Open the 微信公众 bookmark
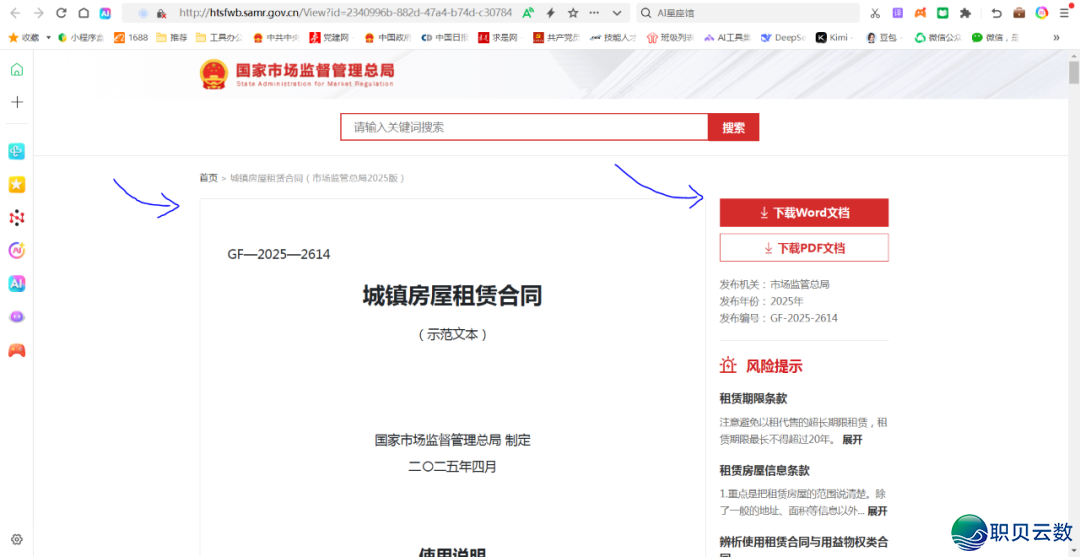 [937, 37]
